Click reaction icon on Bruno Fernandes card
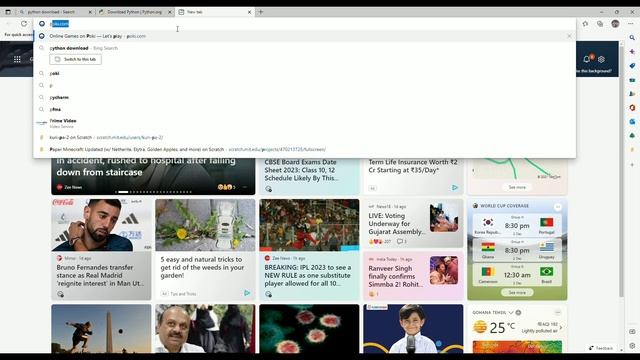This screenshot has height=360, width=640. 60,294
